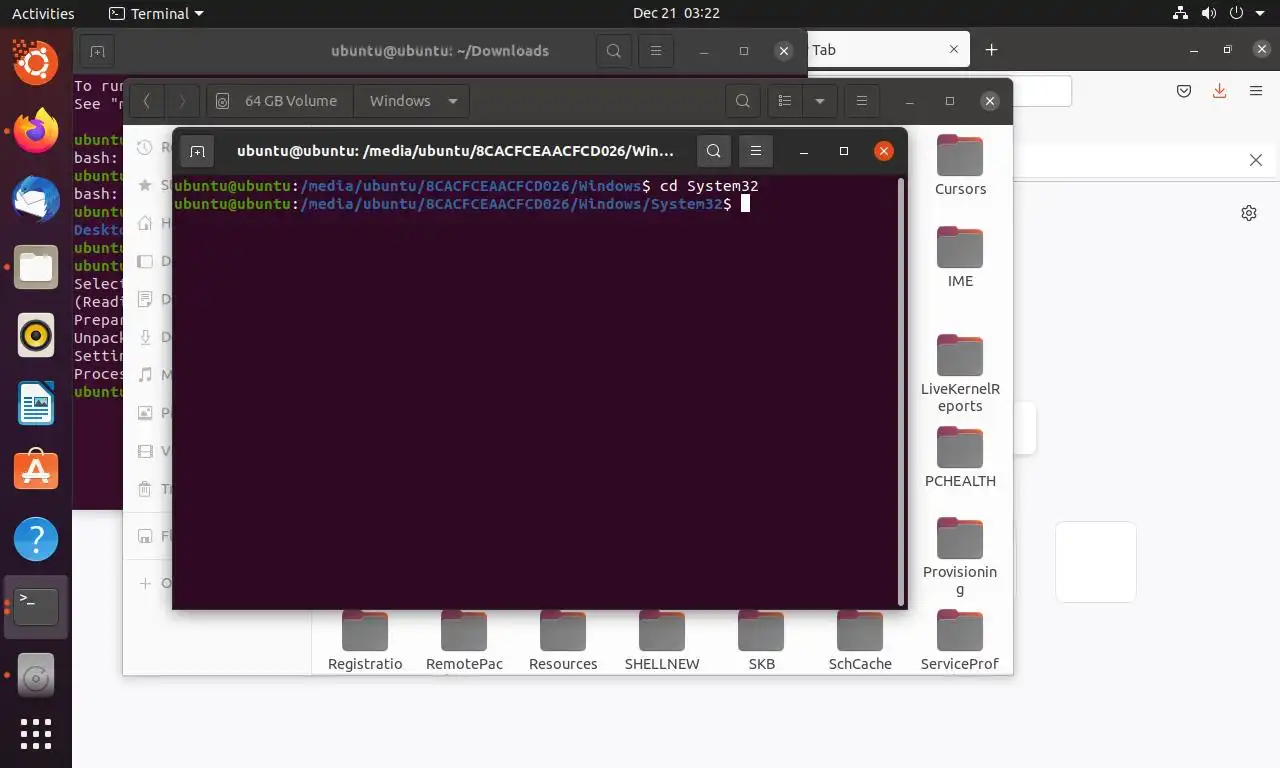
Task: Open view options dropdown in Files
Action: 820,101
